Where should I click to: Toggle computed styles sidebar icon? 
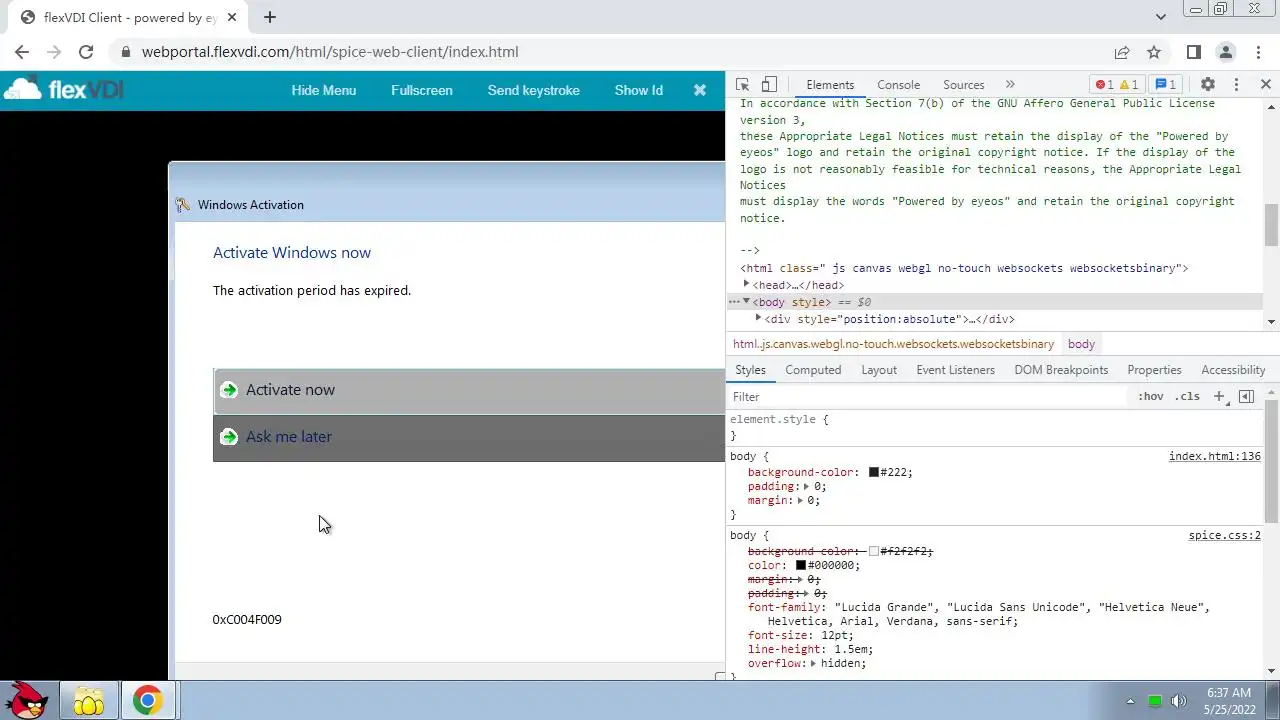[x=1246, y=397]
